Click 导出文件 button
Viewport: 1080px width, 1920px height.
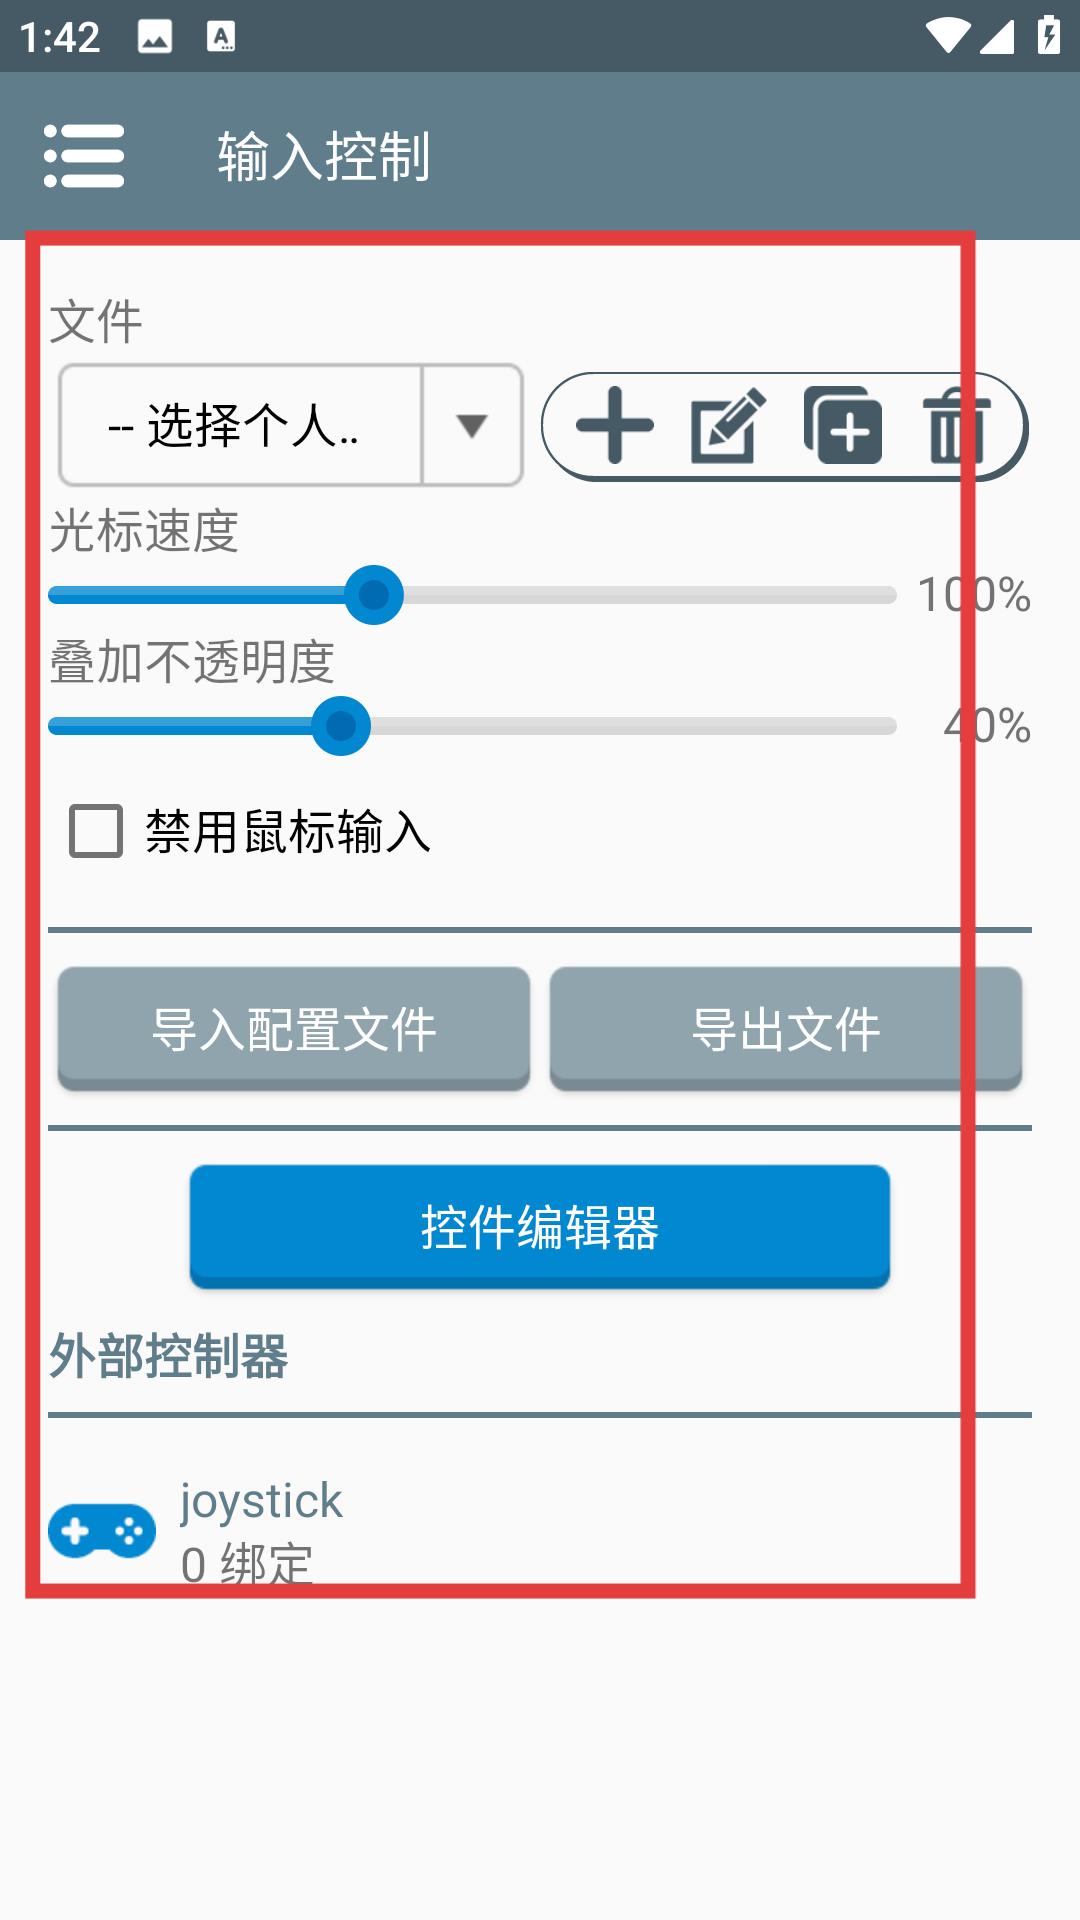[786, 1028]
